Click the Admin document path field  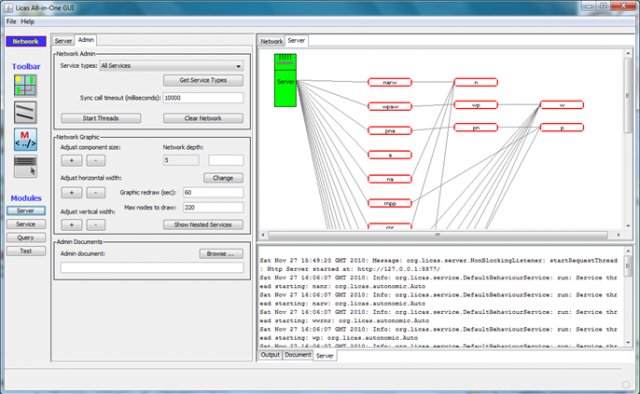152,268
